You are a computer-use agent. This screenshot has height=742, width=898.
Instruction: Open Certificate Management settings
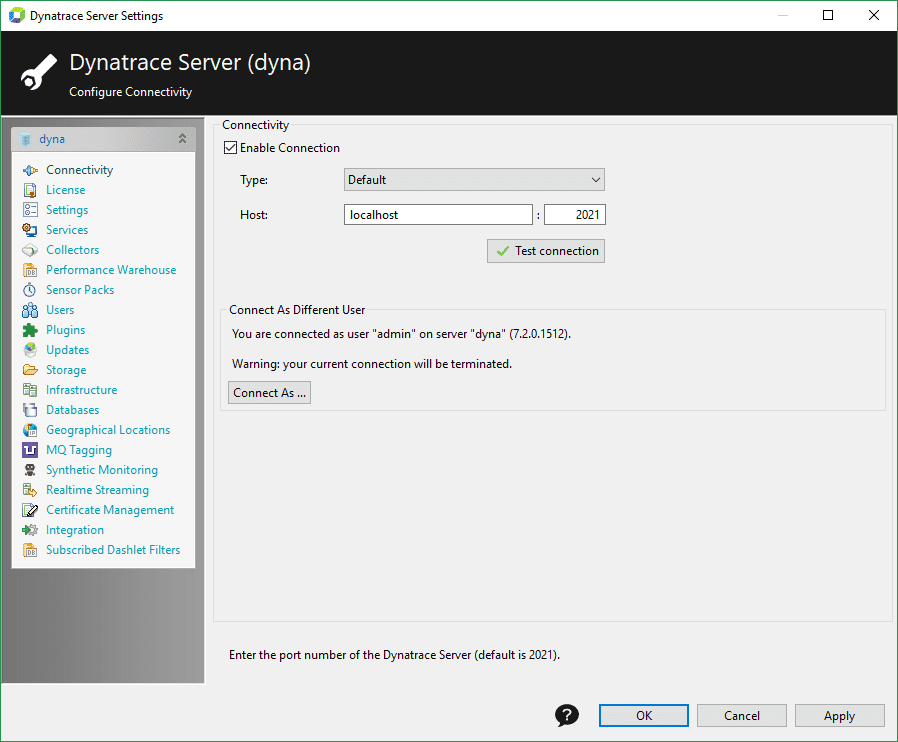(110, 510)
